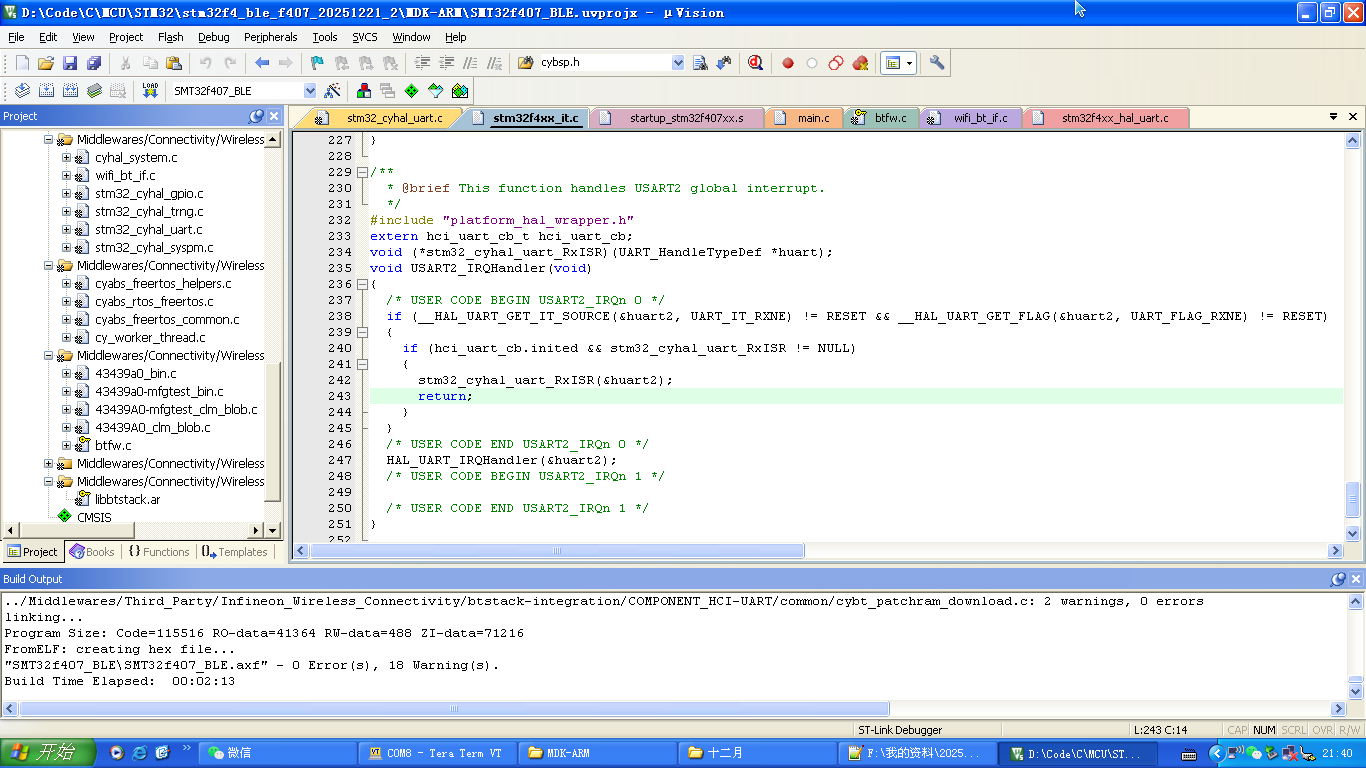Click the Configuration wrench icon

(937, 63)
